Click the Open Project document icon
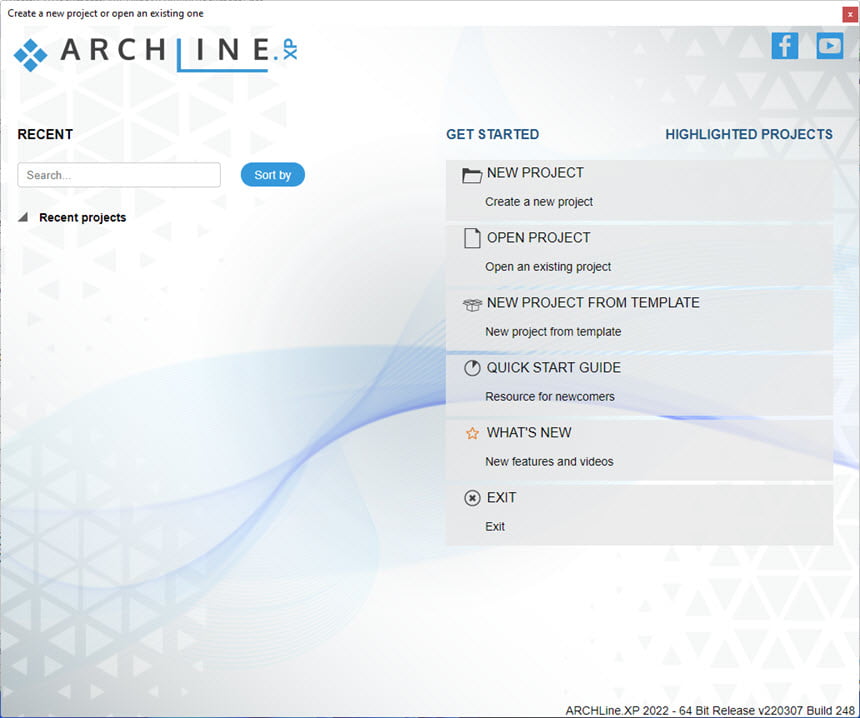The image size is (860, 718). (472, 239)
